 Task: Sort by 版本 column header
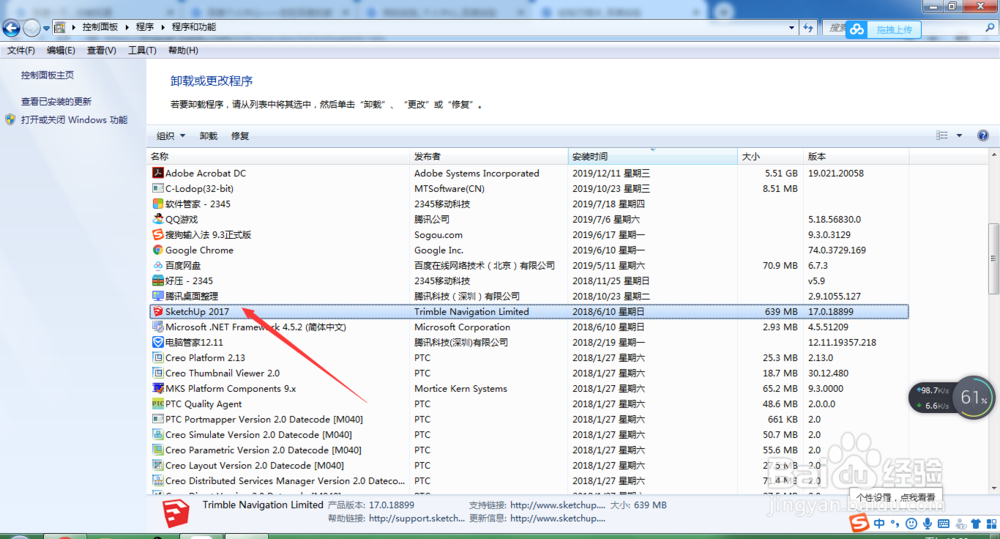(857, 156)
